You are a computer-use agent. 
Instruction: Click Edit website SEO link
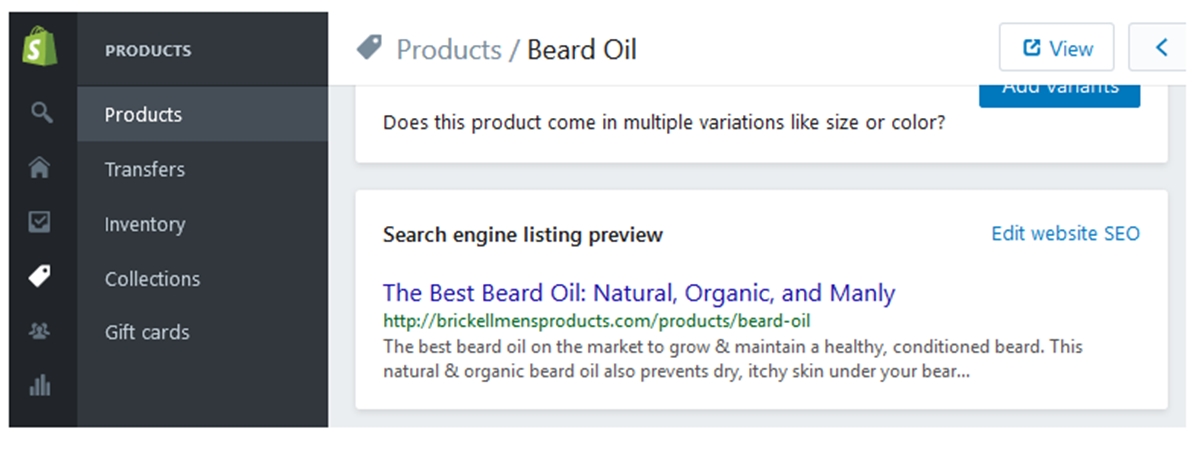(x=1065, y=233)
